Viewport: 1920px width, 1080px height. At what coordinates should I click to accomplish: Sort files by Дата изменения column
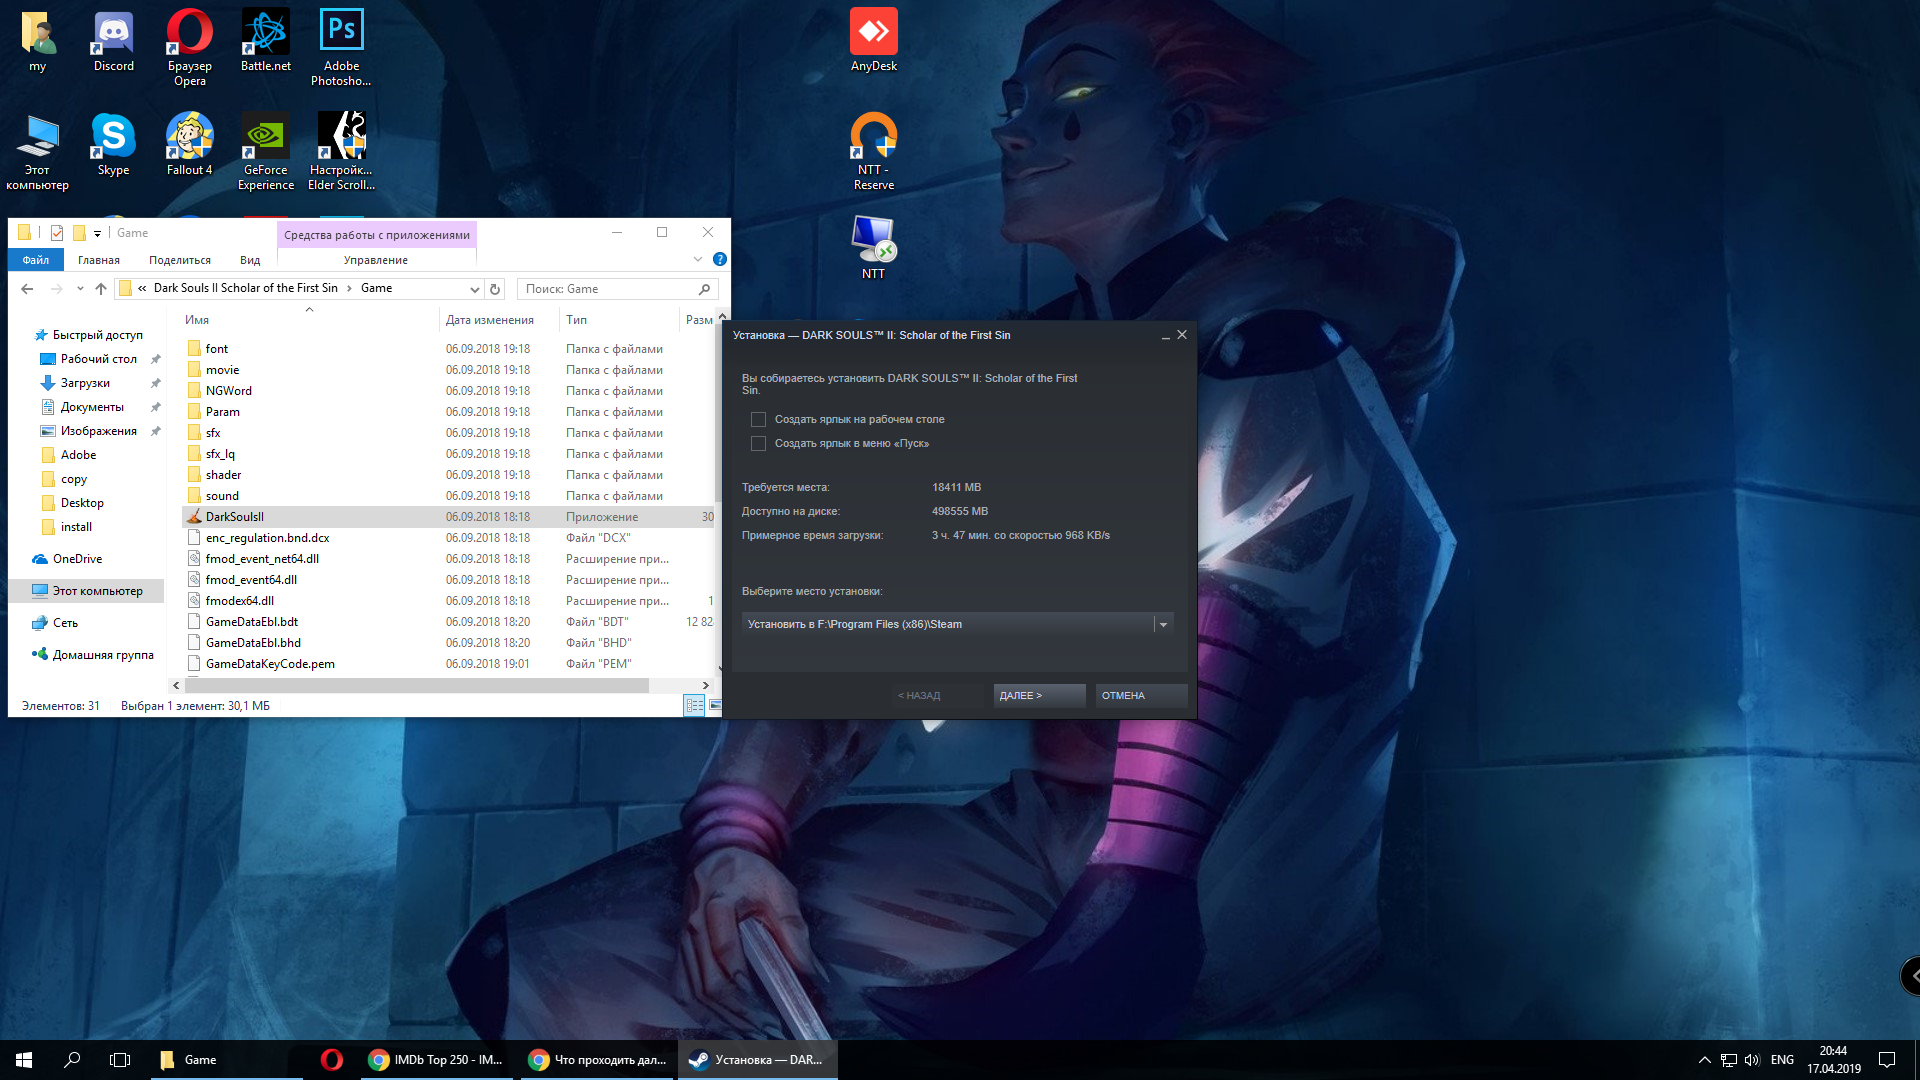[x=489, y=320]
